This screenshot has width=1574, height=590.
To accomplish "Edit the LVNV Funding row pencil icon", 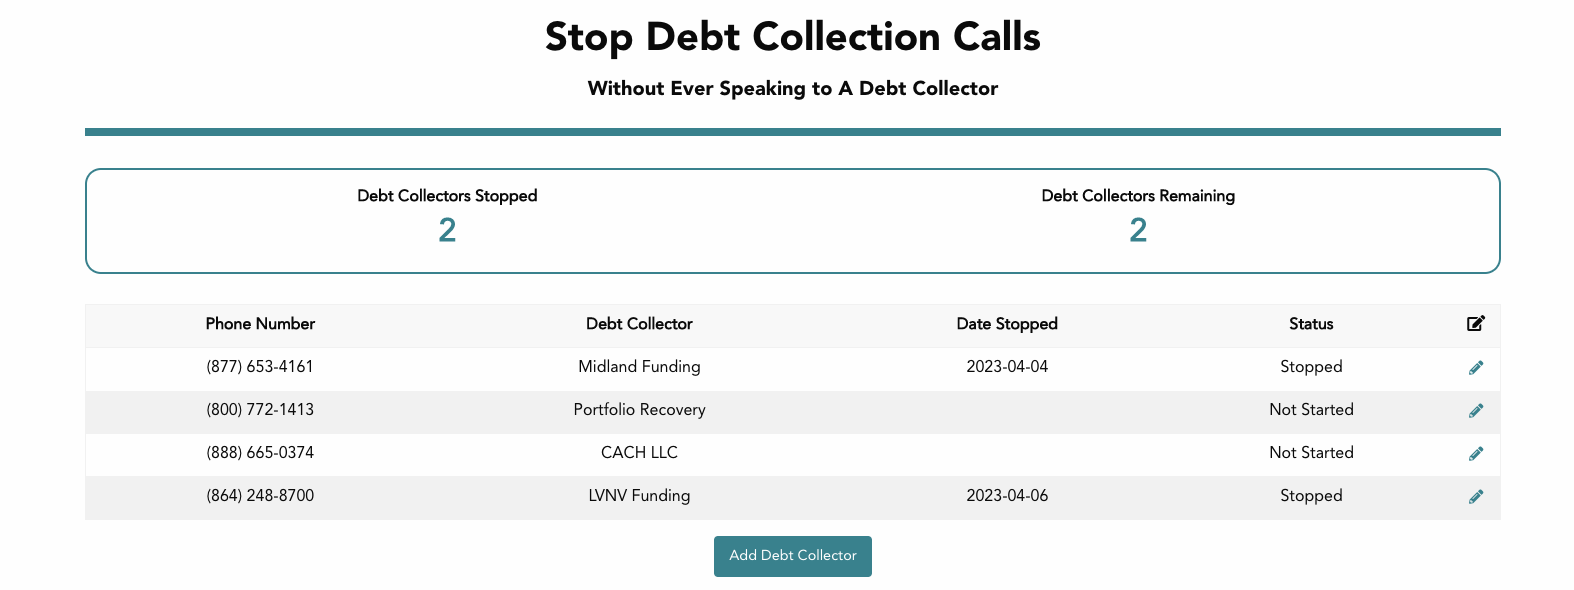I will pos(1475,496).
